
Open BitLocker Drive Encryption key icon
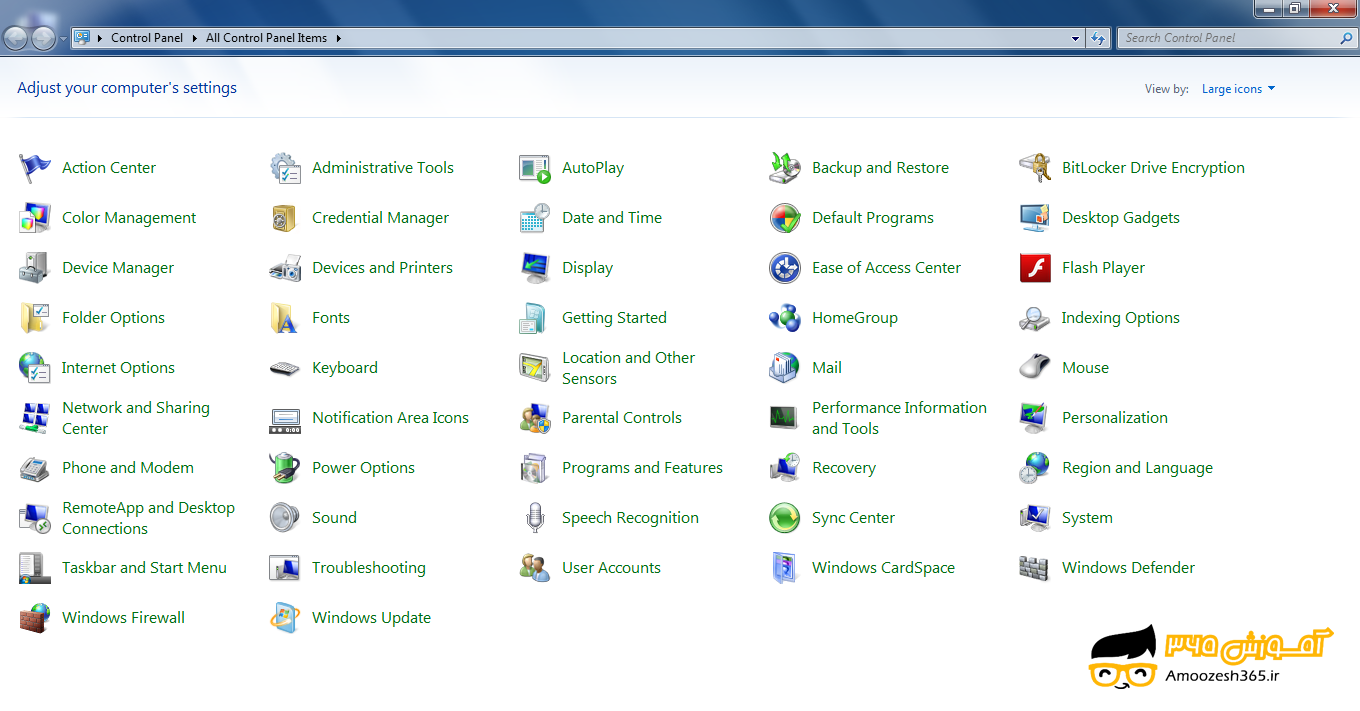coord(1035,168)
